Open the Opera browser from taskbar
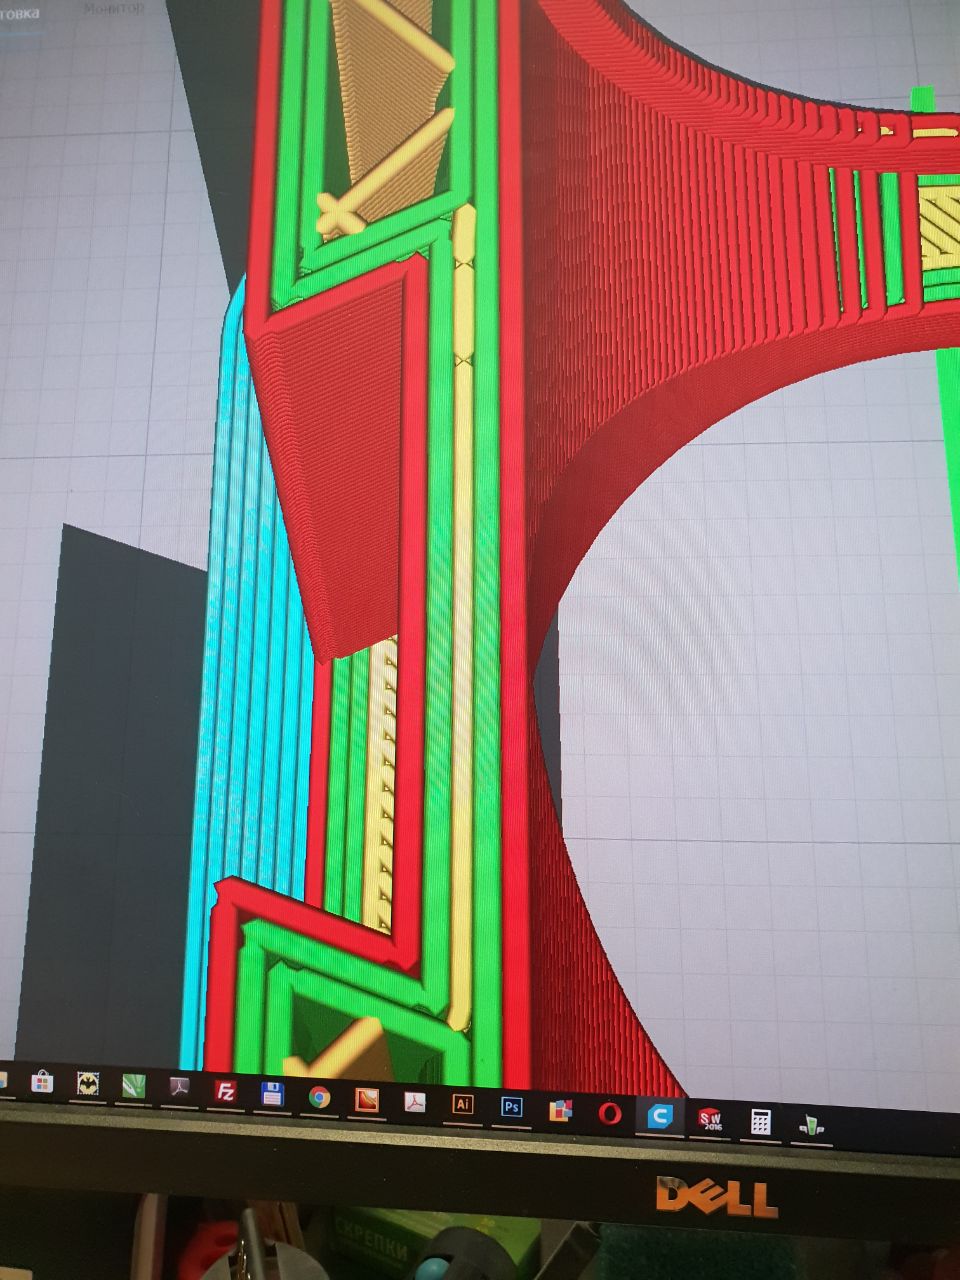This screenshot has width=960, height=1280. click(609, 1113)
